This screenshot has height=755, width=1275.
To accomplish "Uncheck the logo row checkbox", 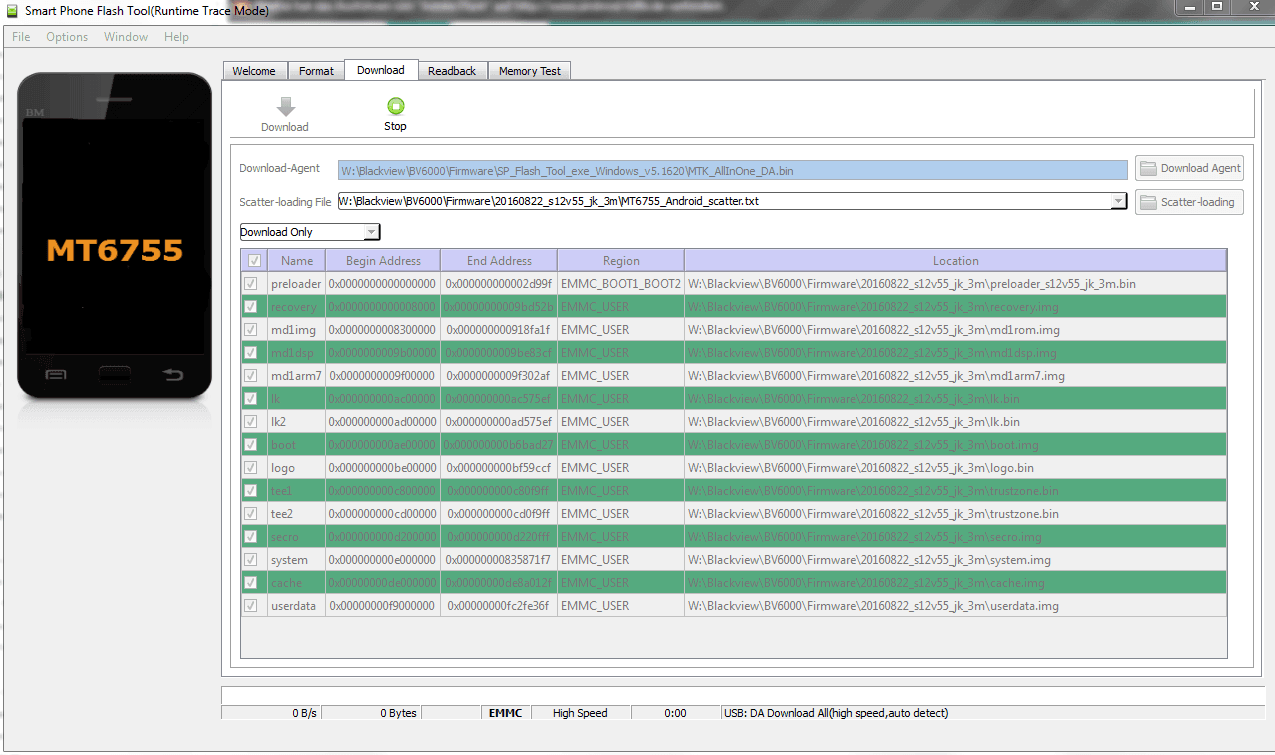I will 250,468.
